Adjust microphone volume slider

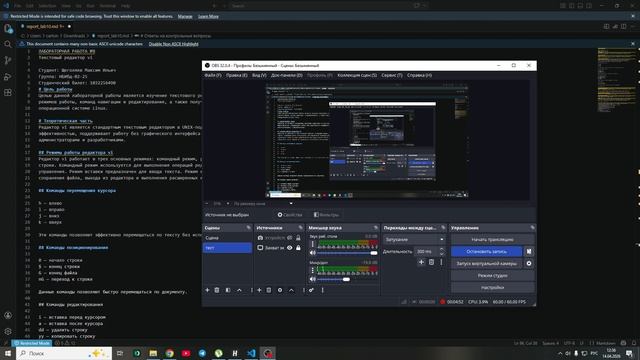click(x=347, y=279)
